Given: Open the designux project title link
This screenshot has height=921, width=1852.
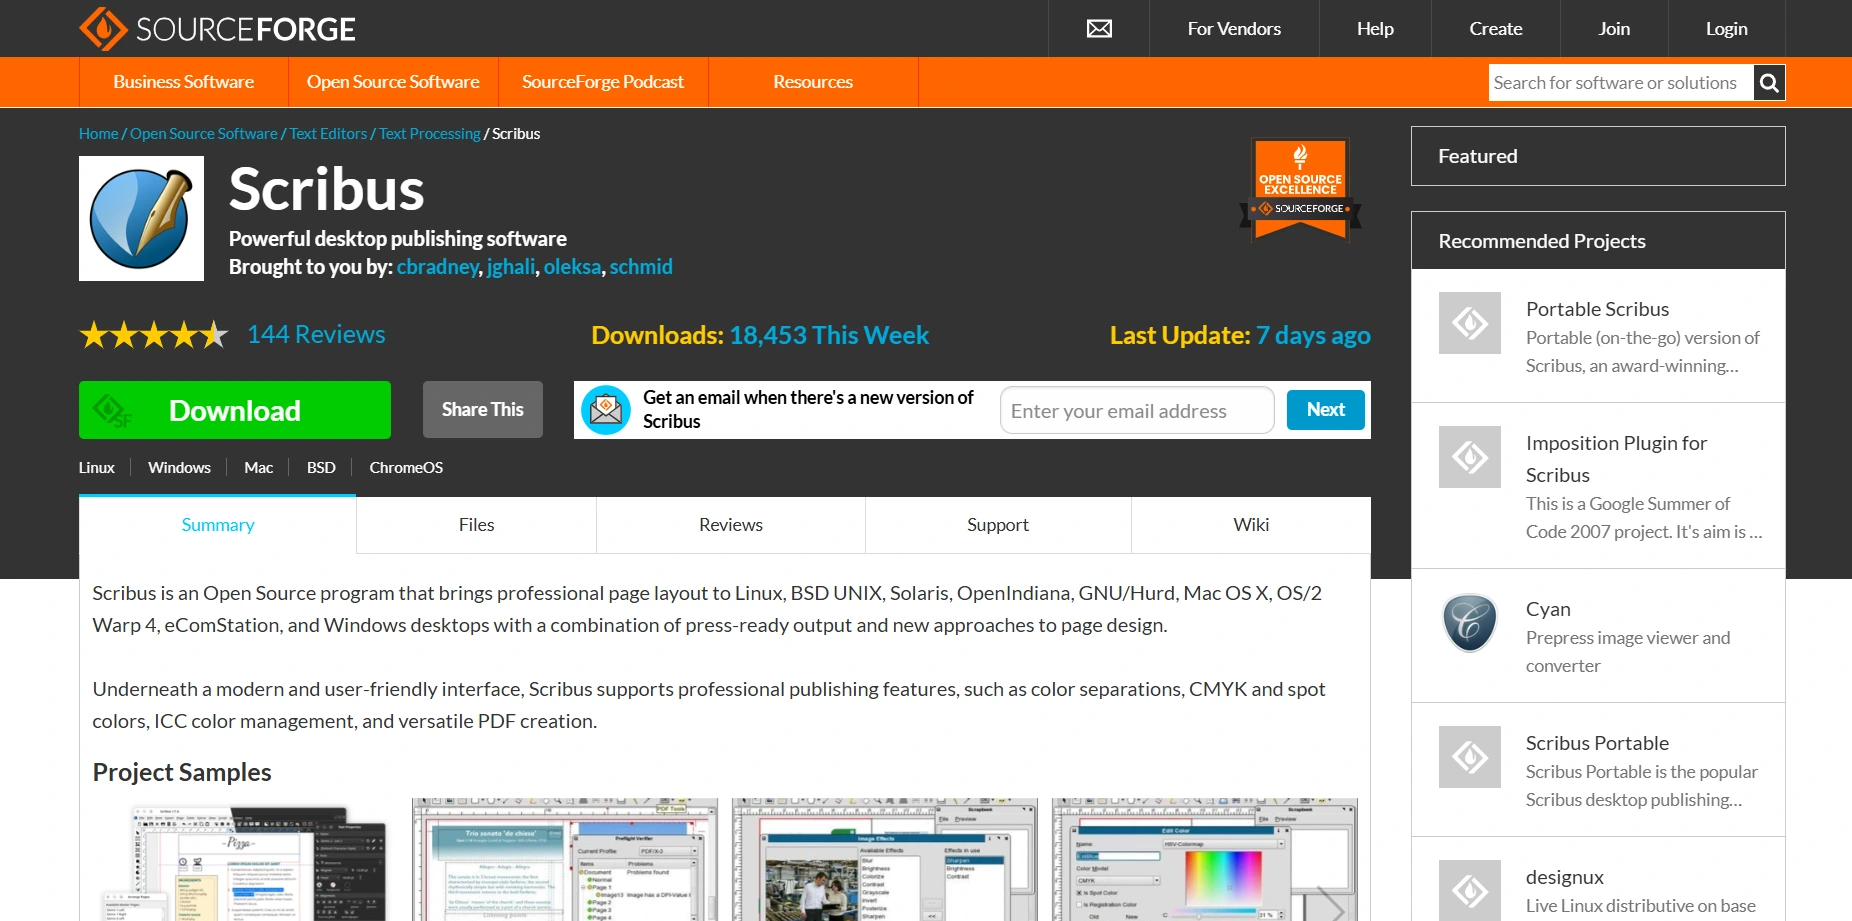Looking at the screenshot, I should tap(1565, 877).
